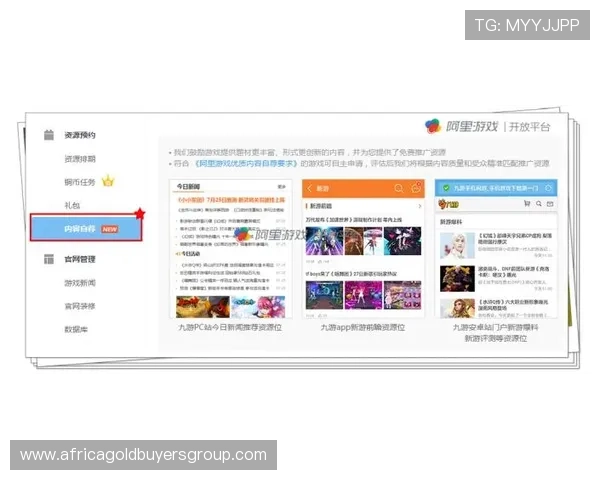
Task: Click the caption 九游PC站今日新闻推荐资源位
Action: tap(230, 327)
